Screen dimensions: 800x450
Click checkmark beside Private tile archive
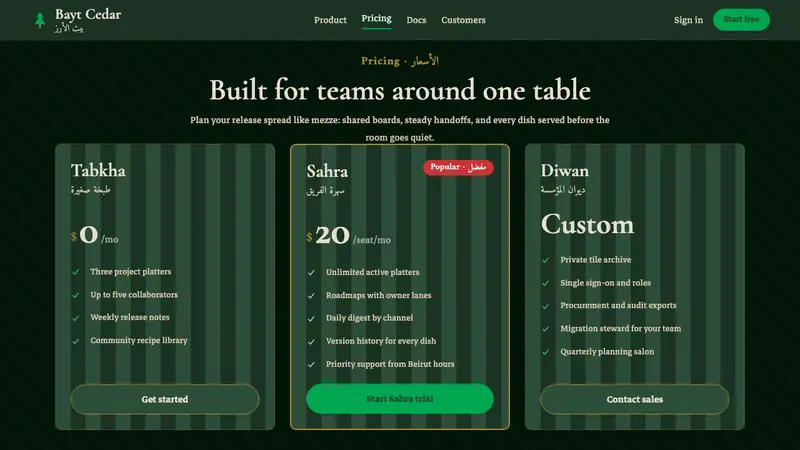pos(545,260)
